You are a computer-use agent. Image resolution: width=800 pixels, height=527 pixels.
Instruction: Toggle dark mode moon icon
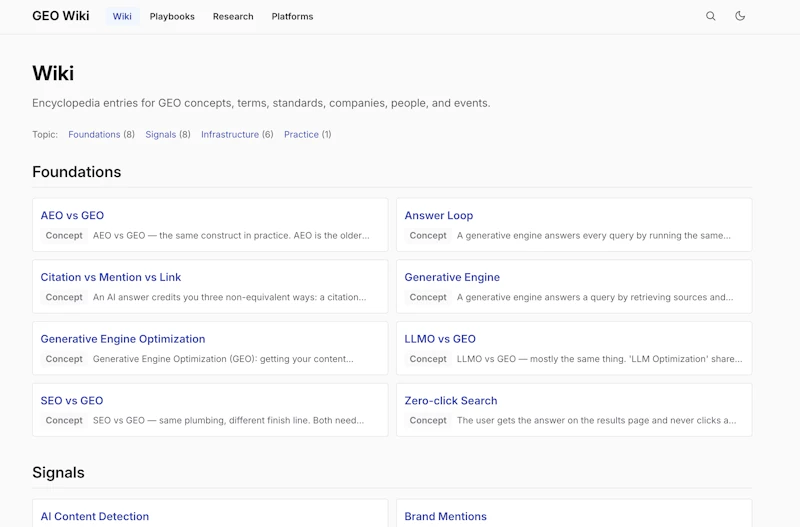click(x=740, y=16)
